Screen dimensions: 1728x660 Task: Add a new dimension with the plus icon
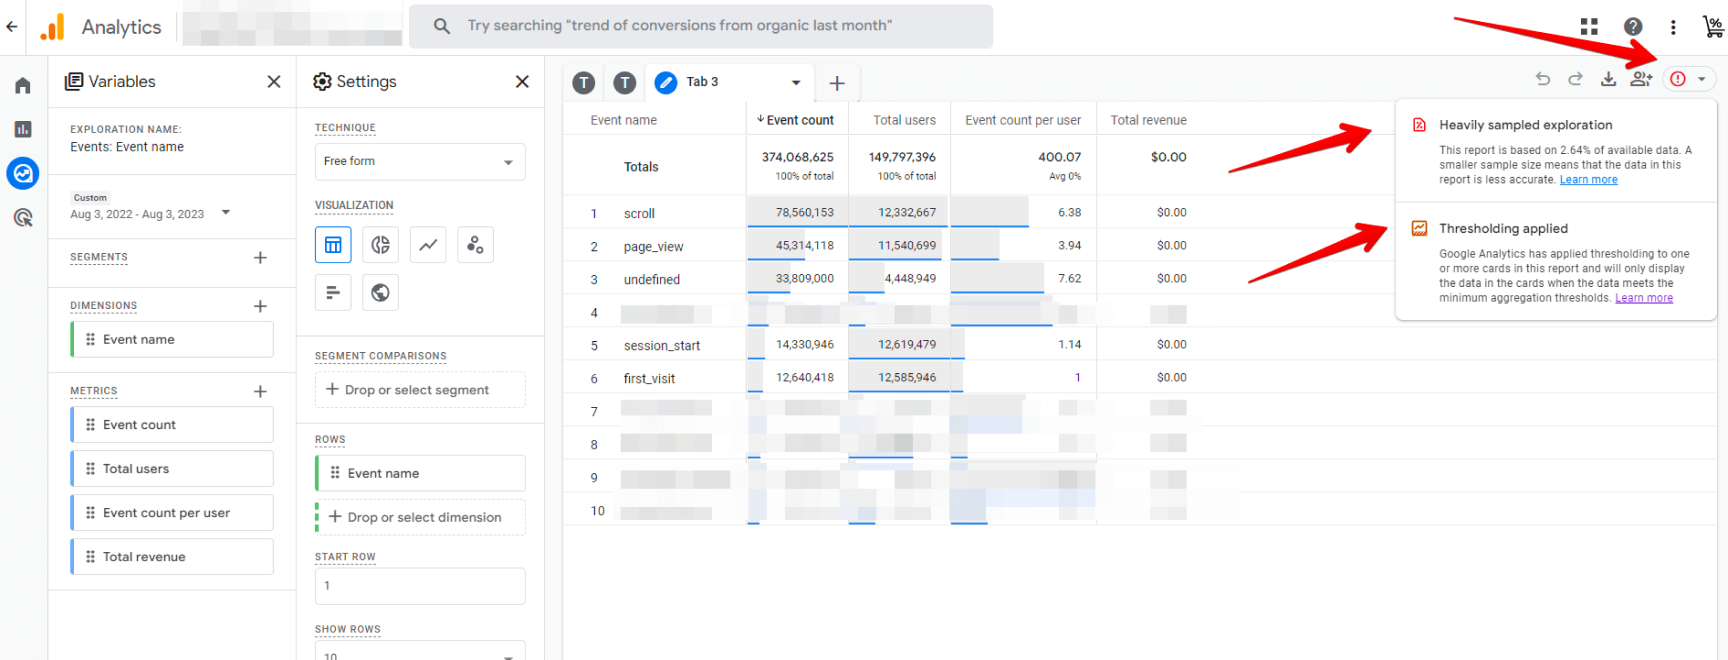coord(260,306)
